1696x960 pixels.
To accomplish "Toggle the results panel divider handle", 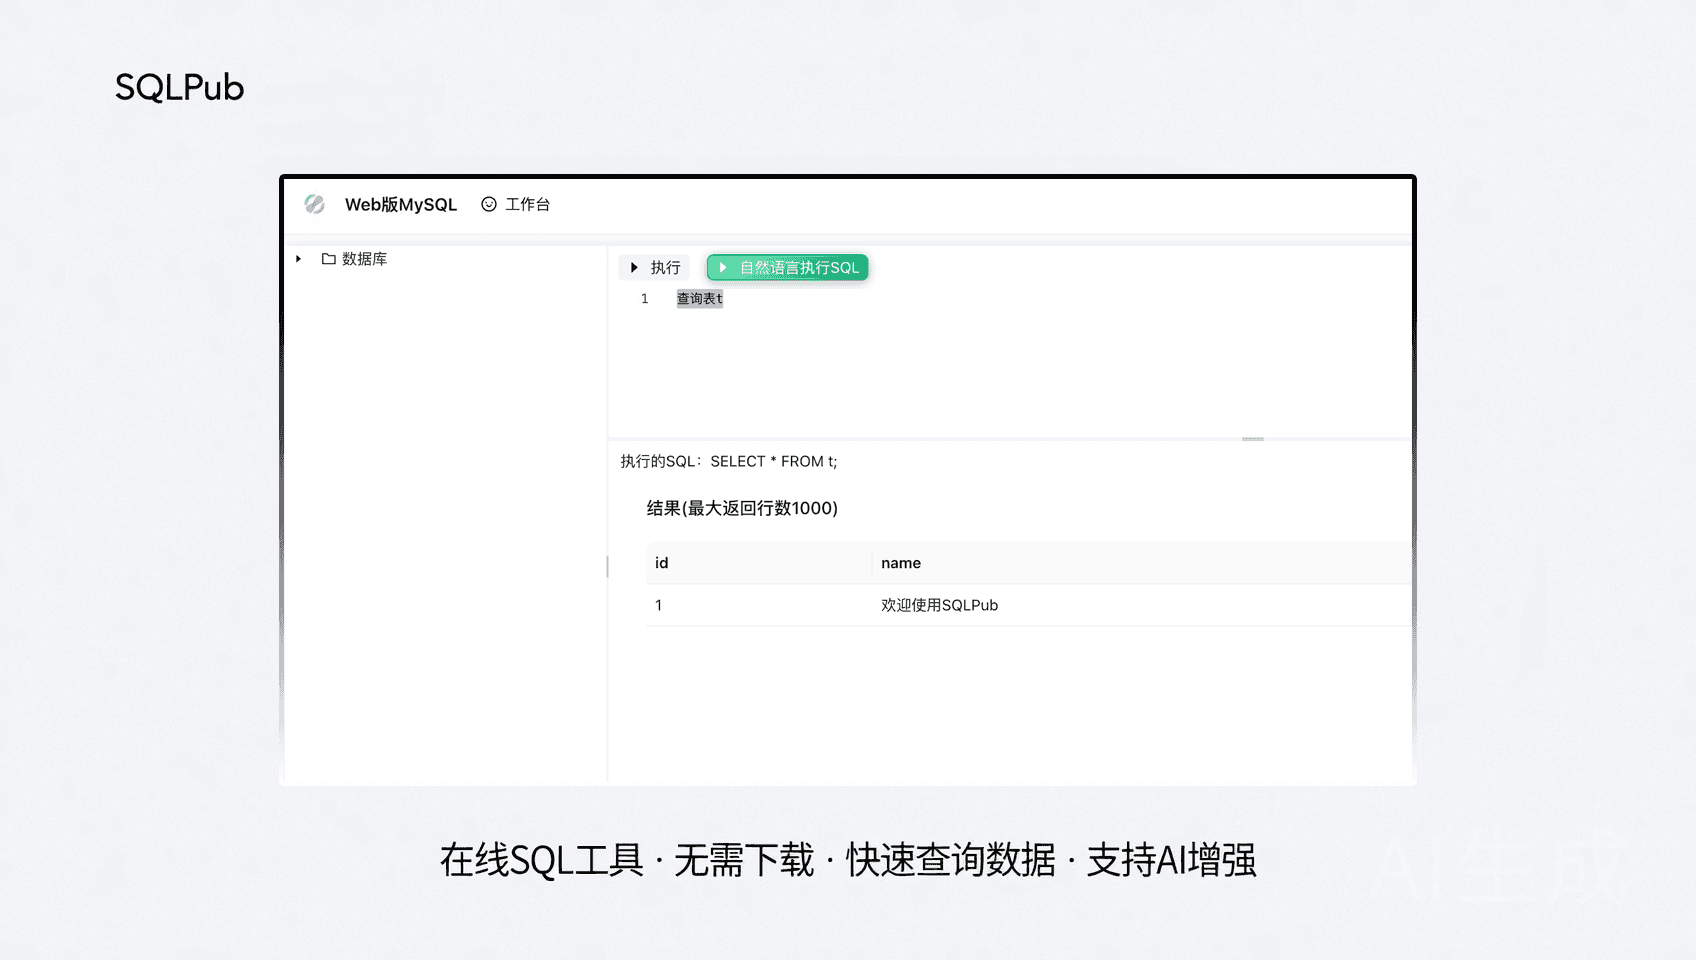I will click(1253, 438).
